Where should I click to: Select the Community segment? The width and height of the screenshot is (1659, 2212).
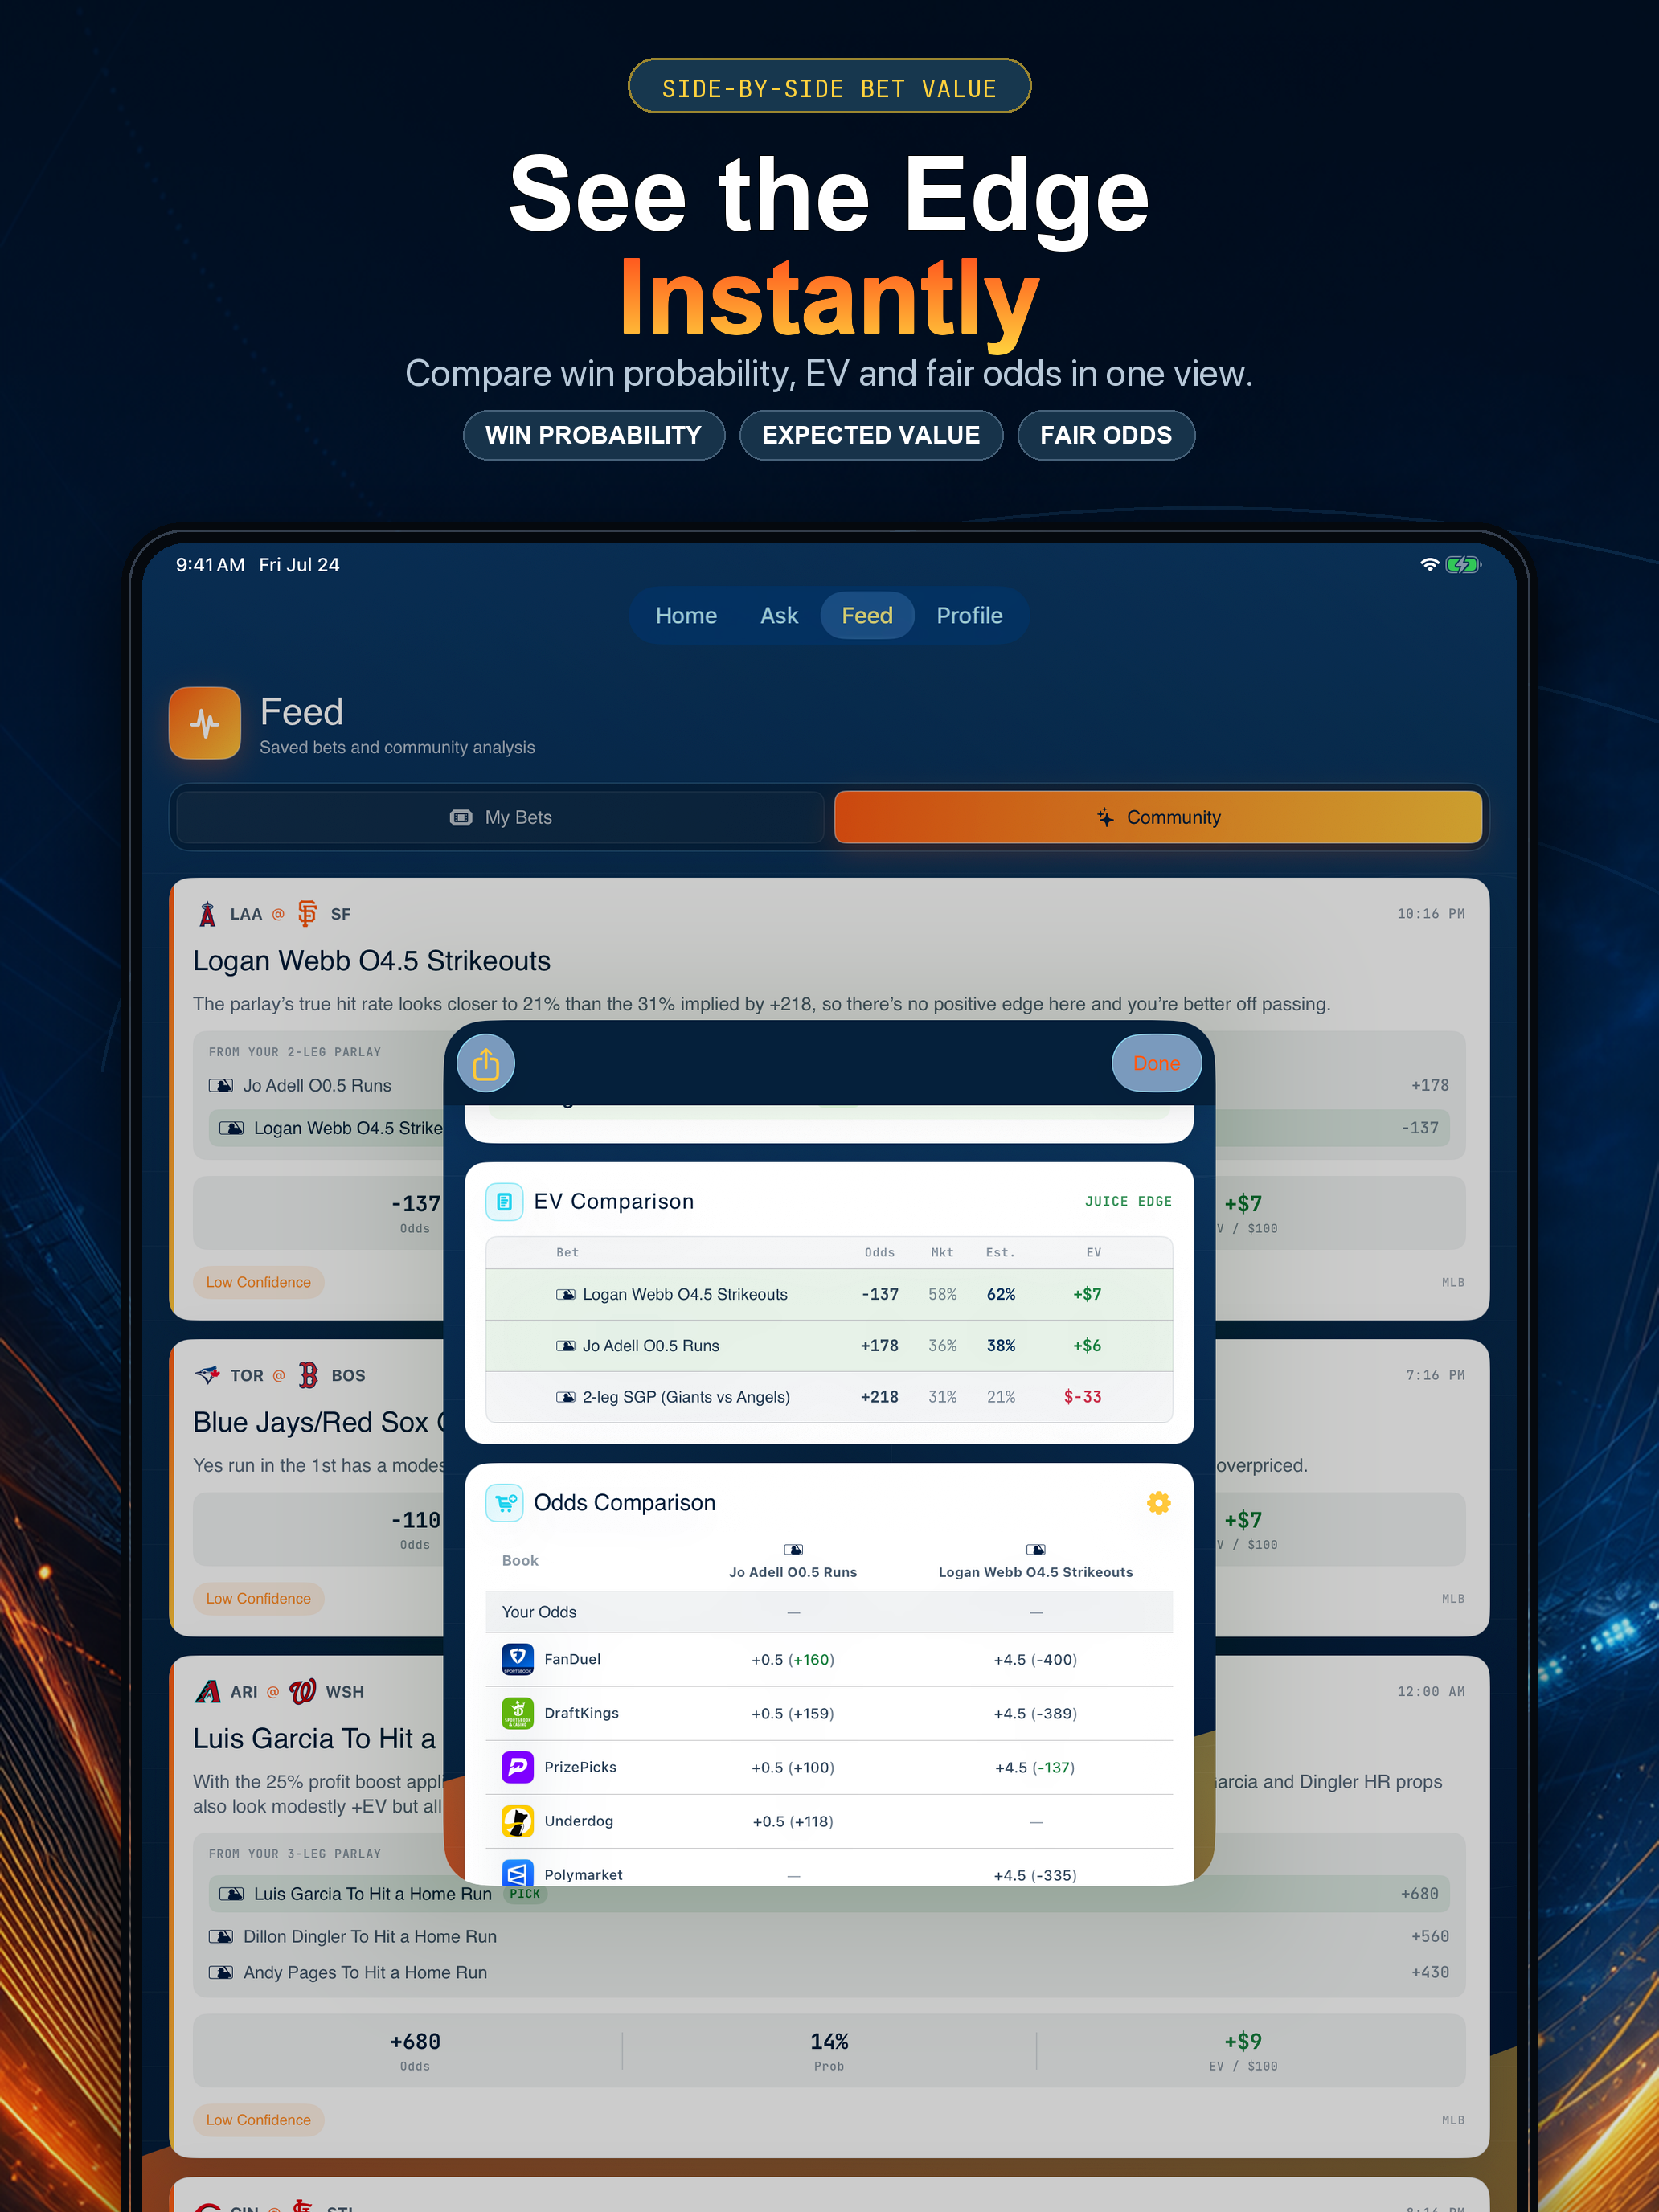pos(1158,818)
